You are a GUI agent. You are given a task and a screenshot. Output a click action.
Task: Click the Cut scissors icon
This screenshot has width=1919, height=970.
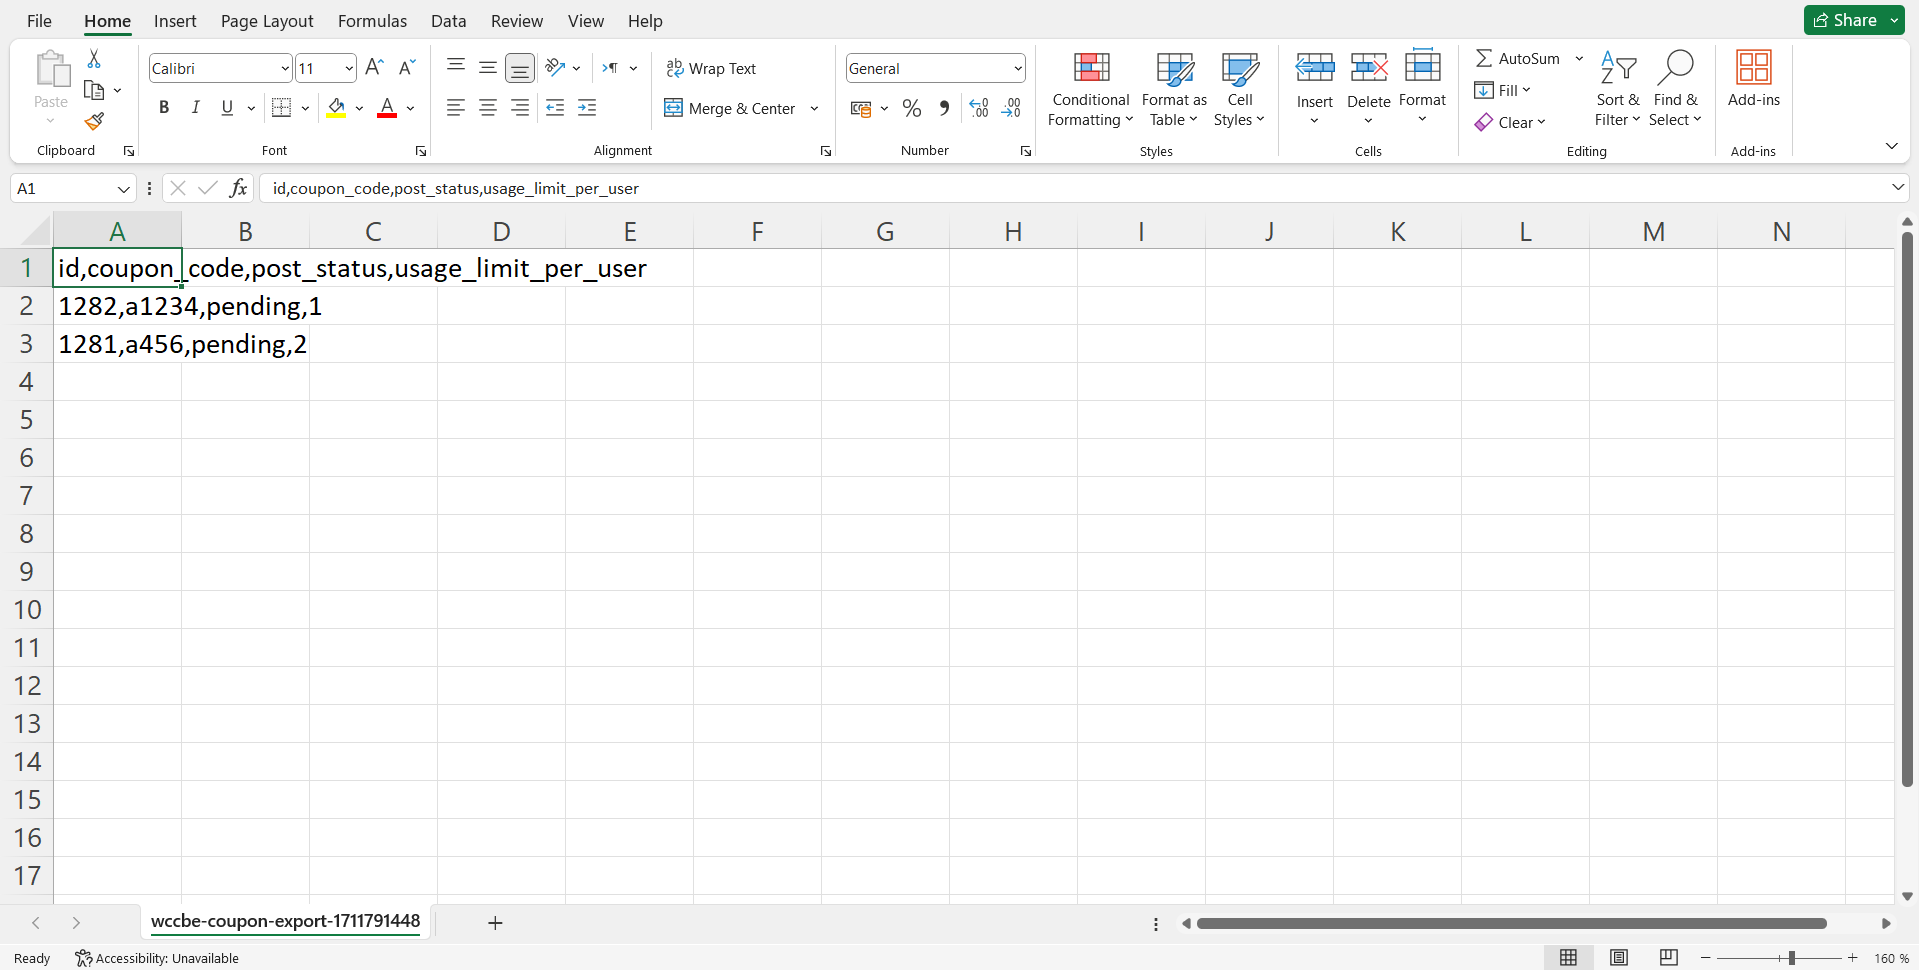[94, 59]
